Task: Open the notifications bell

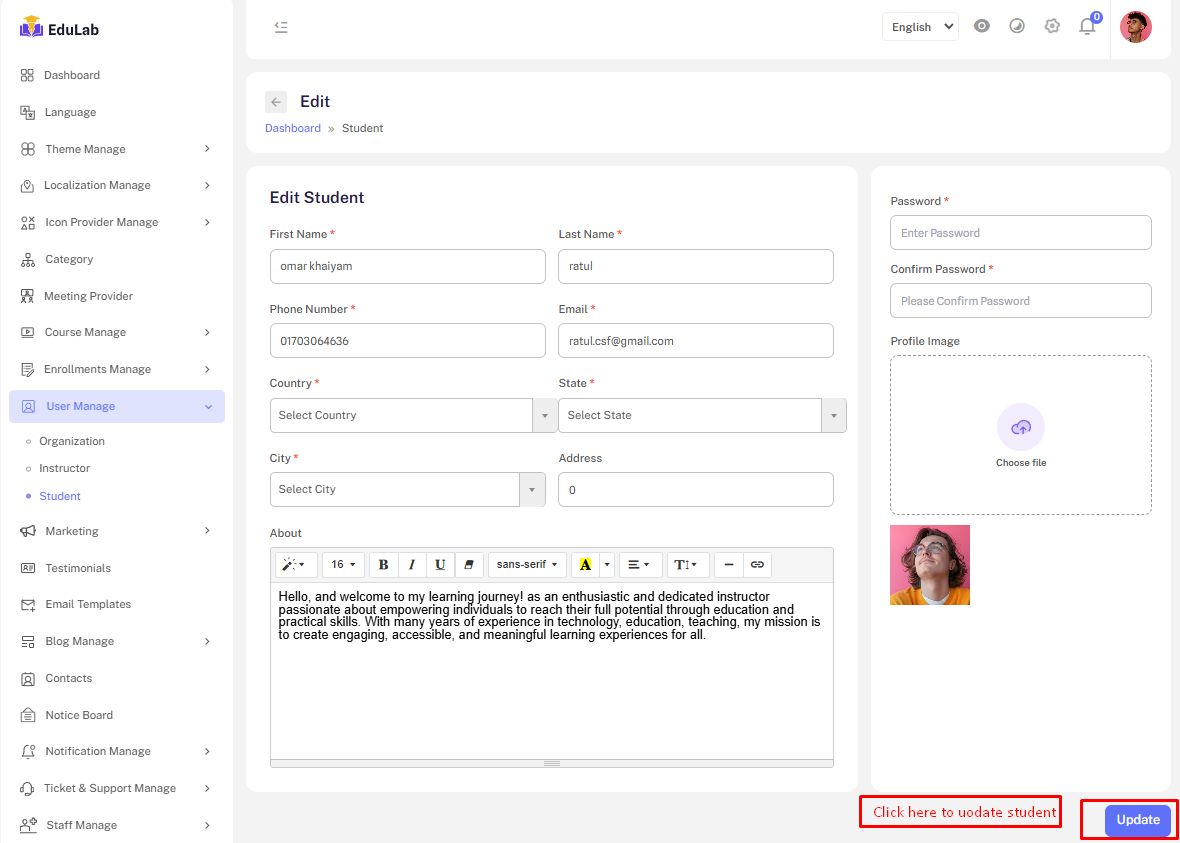Action: tap(1087, 27)
